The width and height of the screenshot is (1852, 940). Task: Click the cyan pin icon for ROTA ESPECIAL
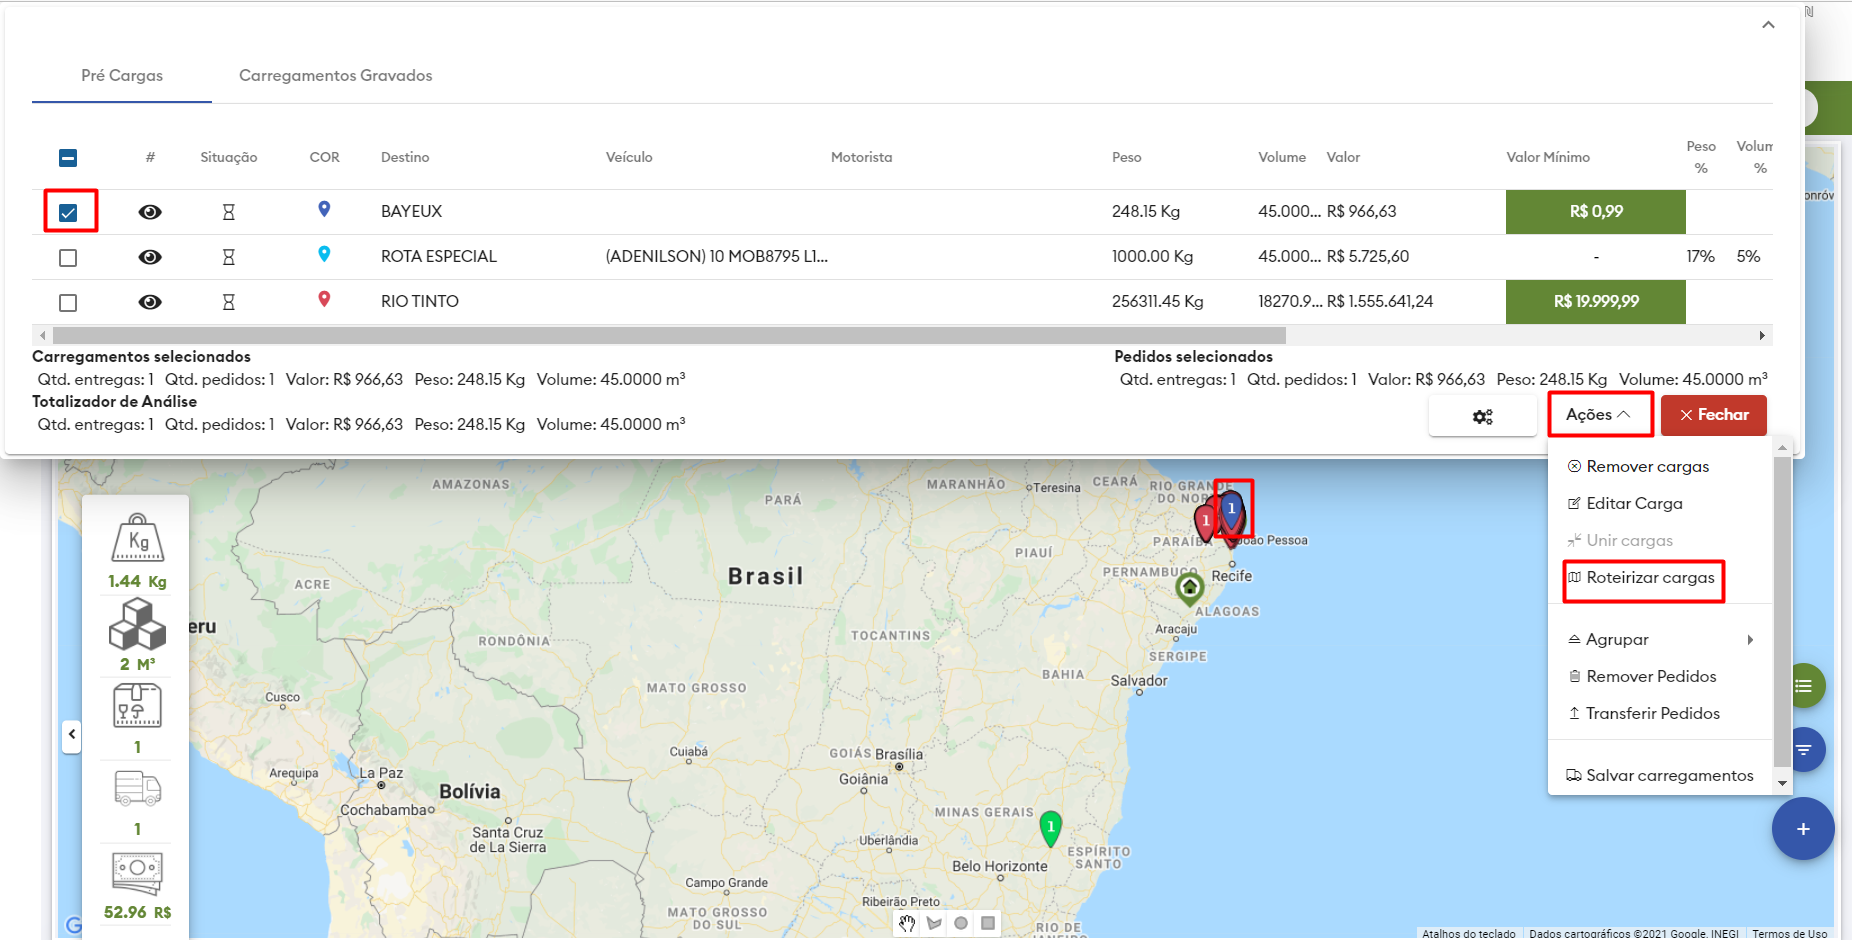(x=324, y=254)
